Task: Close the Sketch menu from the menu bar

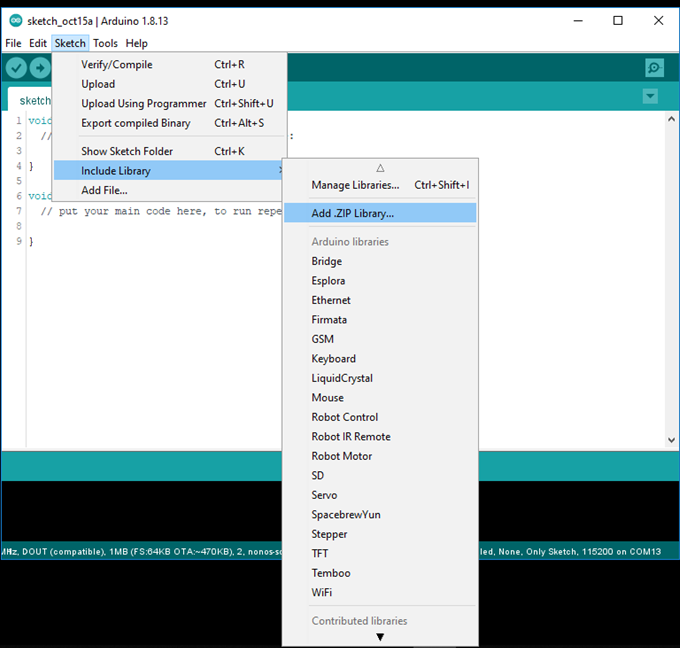Action: click(x=70, y=43)
